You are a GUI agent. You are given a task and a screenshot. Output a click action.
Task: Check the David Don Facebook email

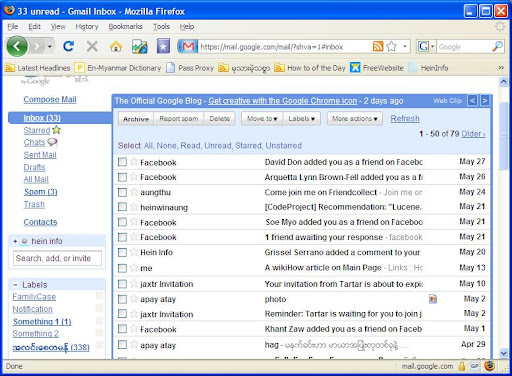coord(122,162)
